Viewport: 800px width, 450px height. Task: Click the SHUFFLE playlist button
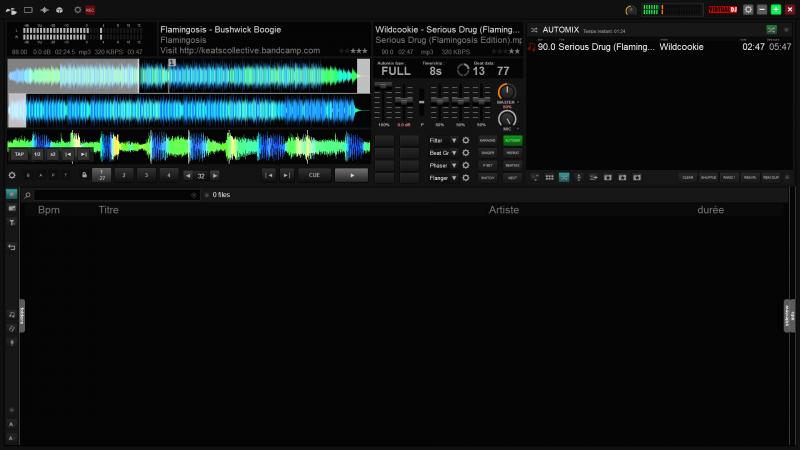coord(708,178)
